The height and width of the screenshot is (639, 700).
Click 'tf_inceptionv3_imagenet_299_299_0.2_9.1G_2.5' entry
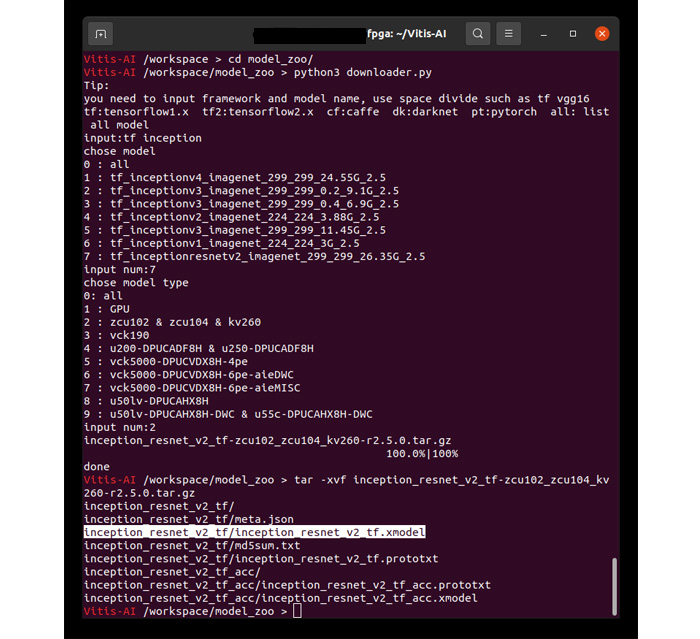254,191
